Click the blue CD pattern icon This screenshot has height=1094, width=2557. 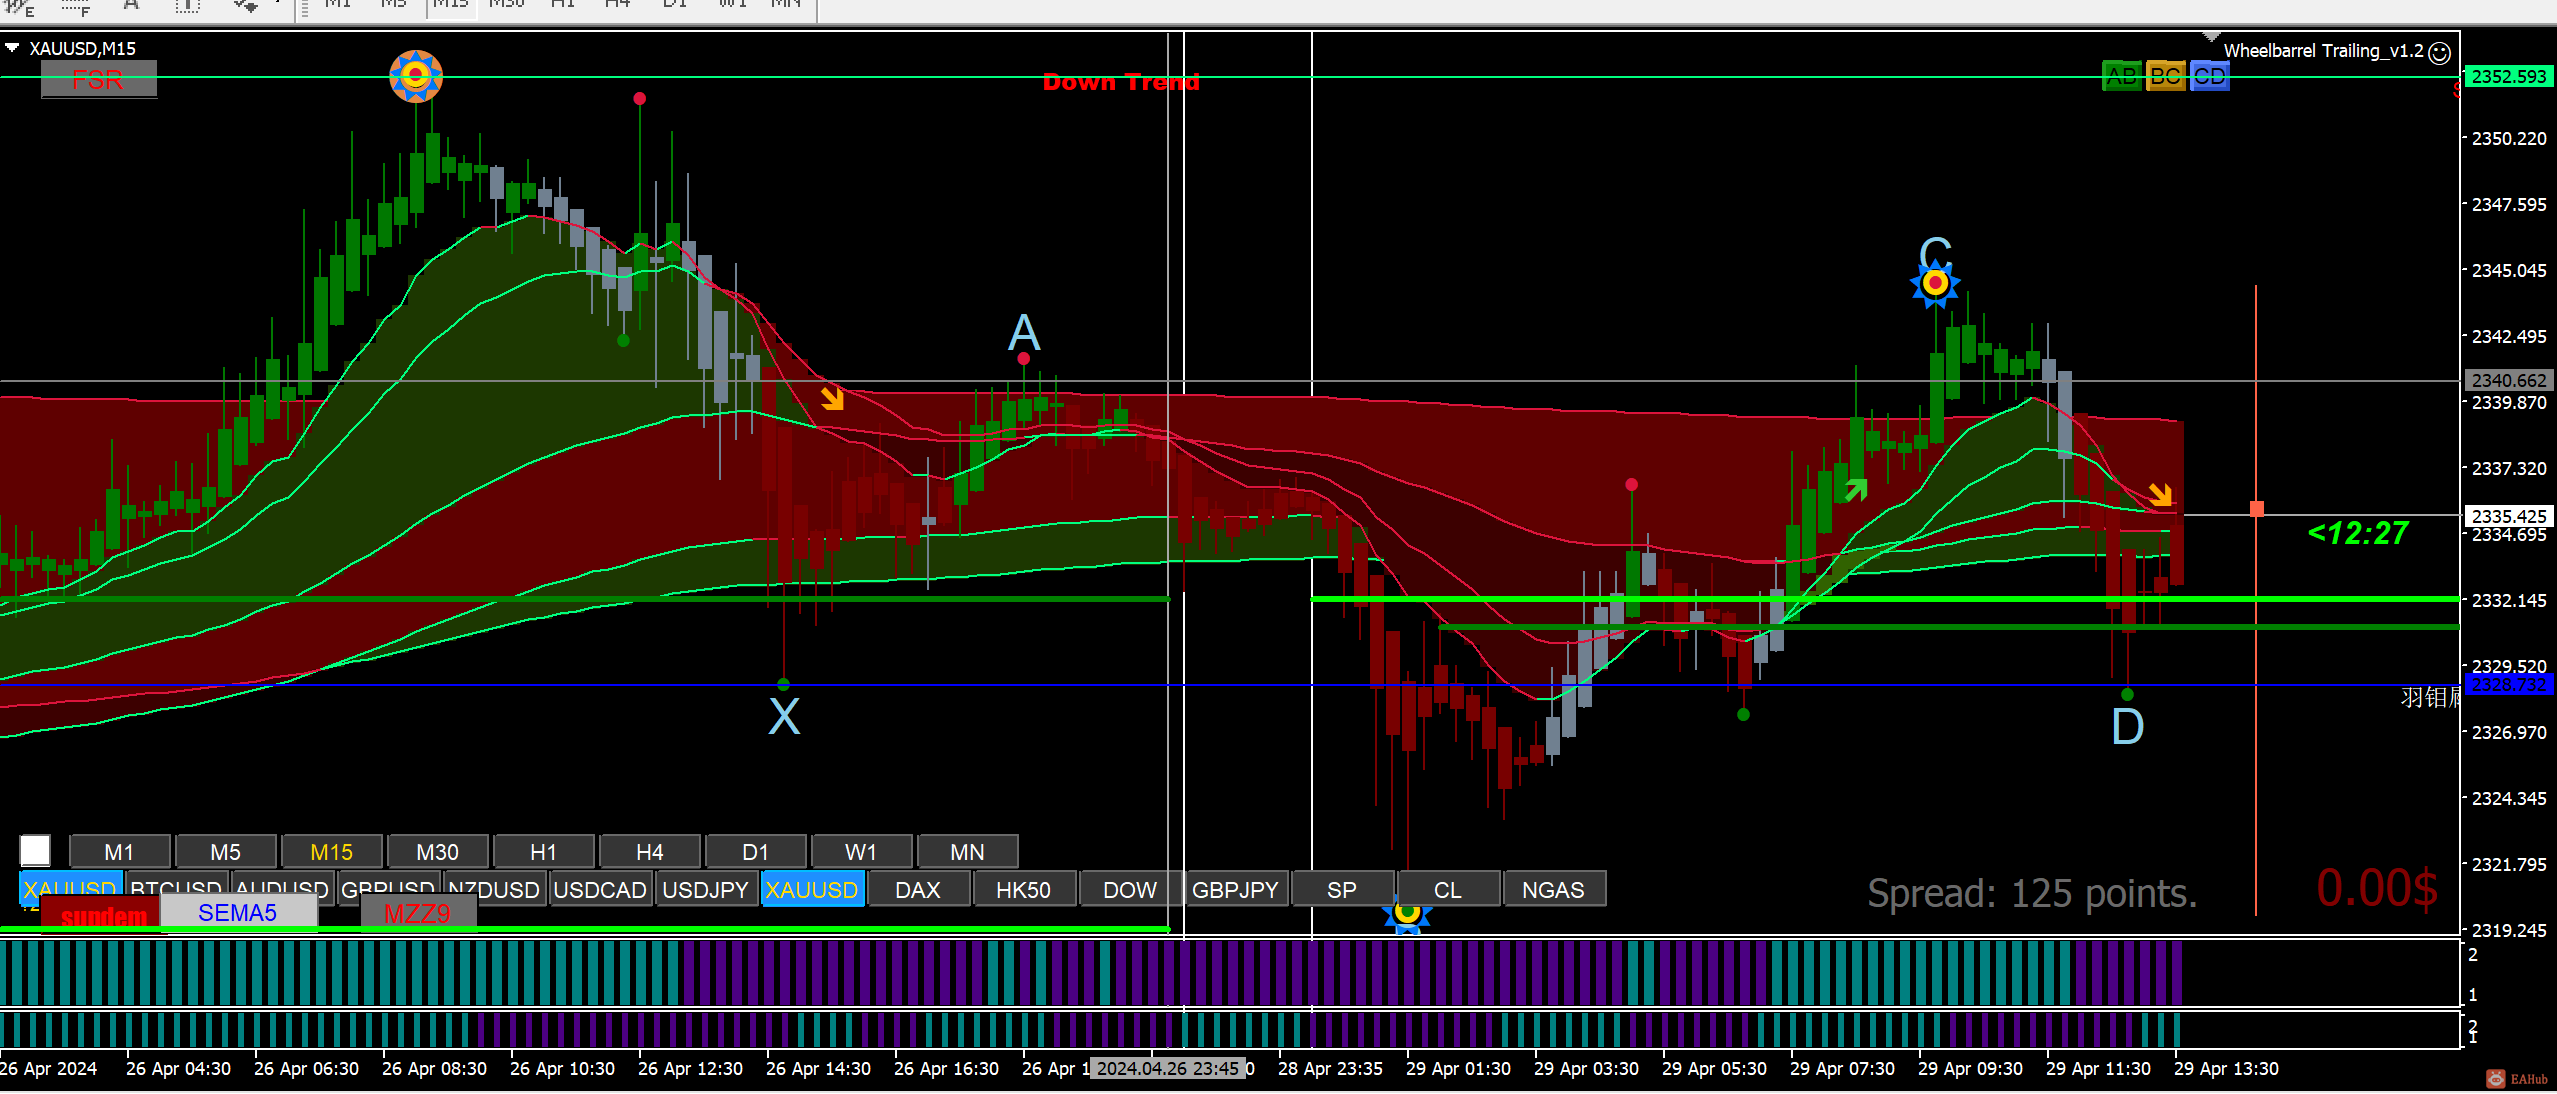pyautogui.click(x=2209, y=76)
